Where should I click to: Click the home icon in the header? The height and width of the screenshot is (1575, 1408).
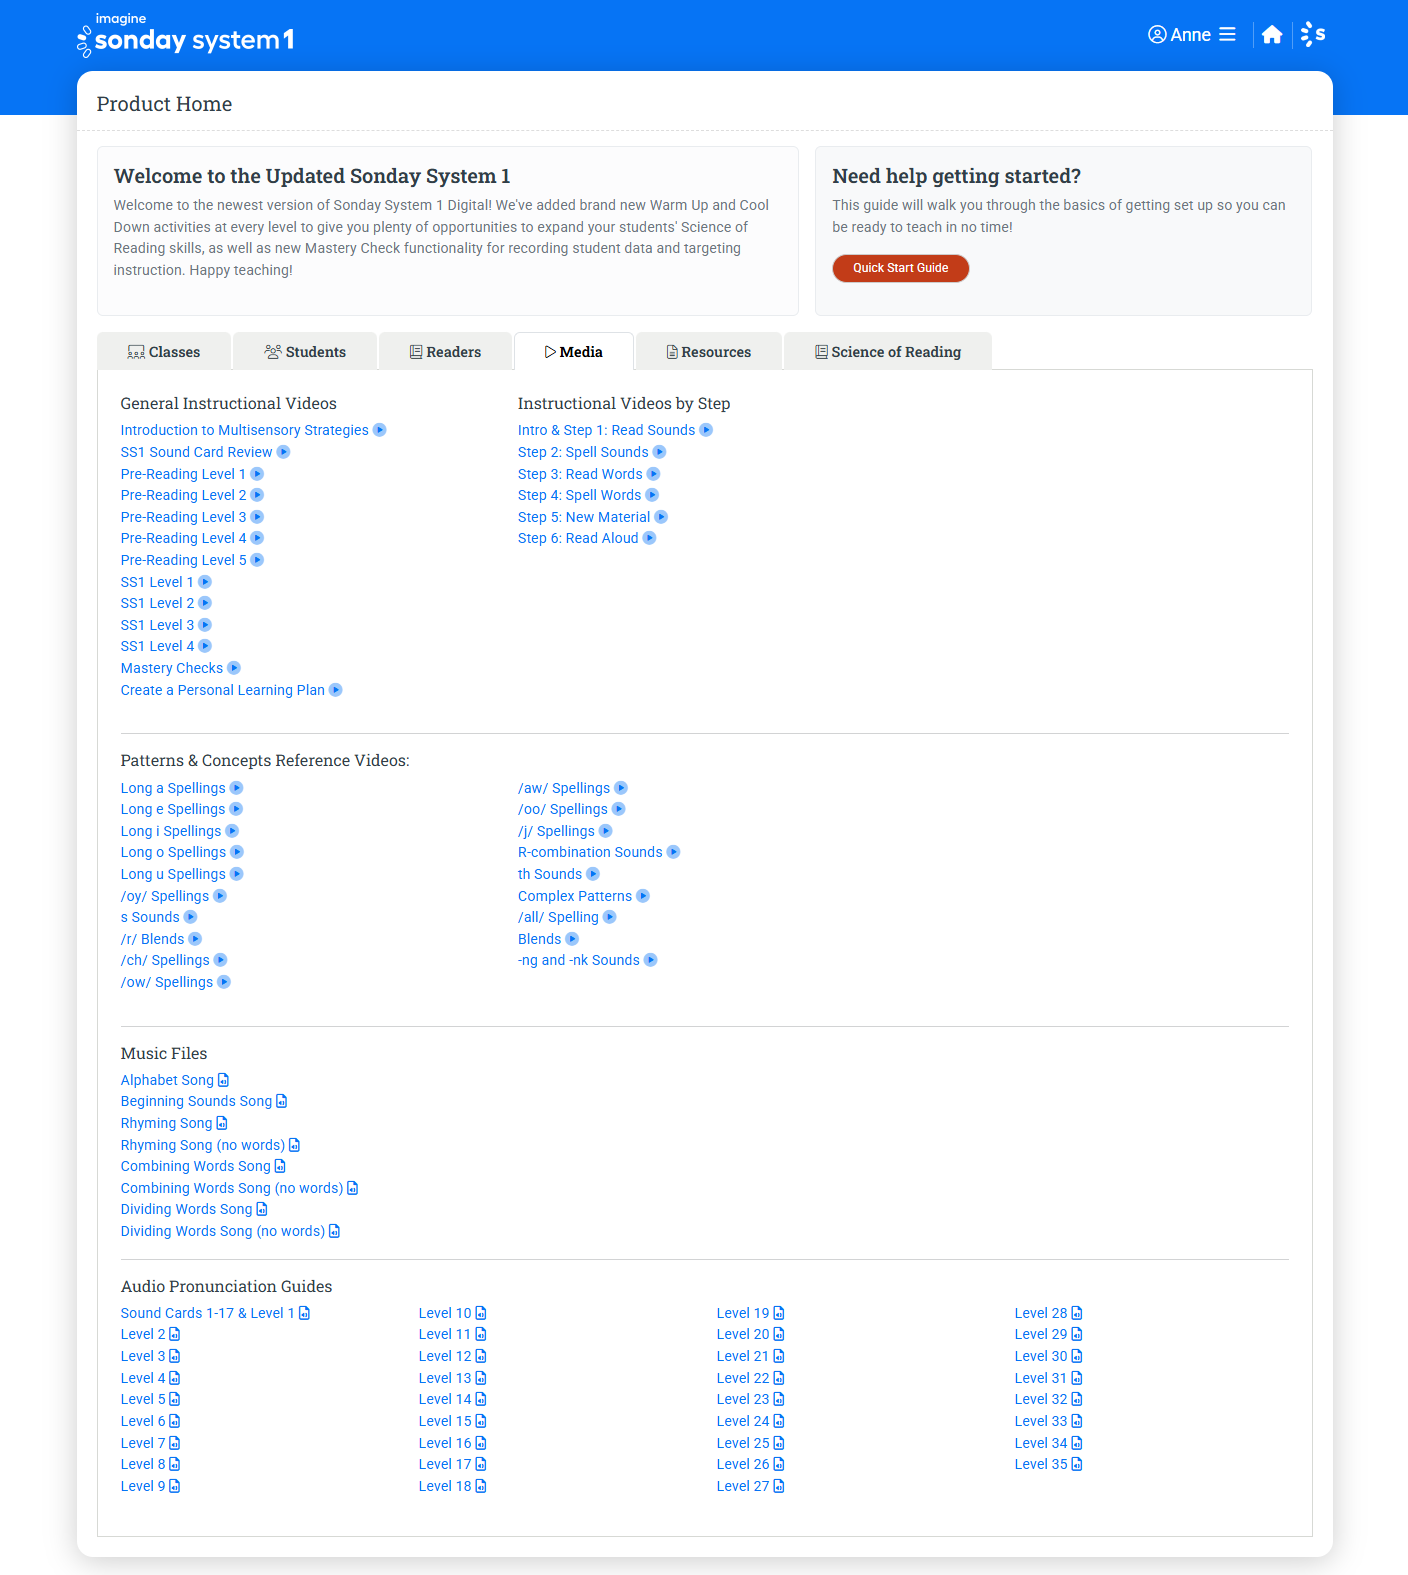(x=1271, y=35)
